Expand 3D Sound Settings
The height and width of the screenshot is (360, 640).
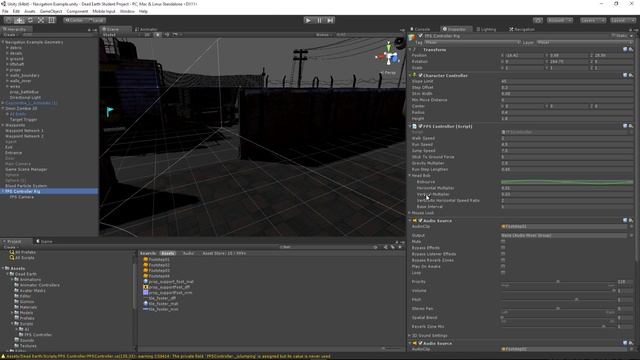[410, 336]
